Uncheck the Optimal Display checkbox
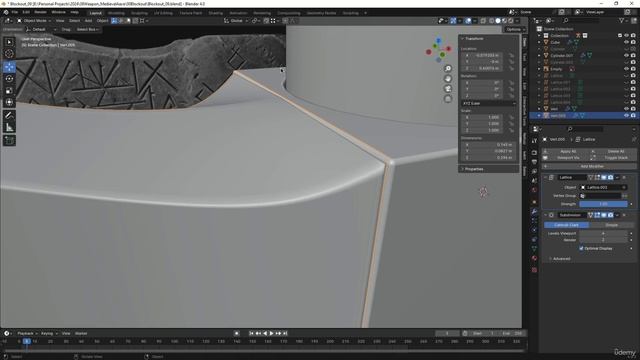The height and width of the screenshot is (360, 640). [581, 248]
